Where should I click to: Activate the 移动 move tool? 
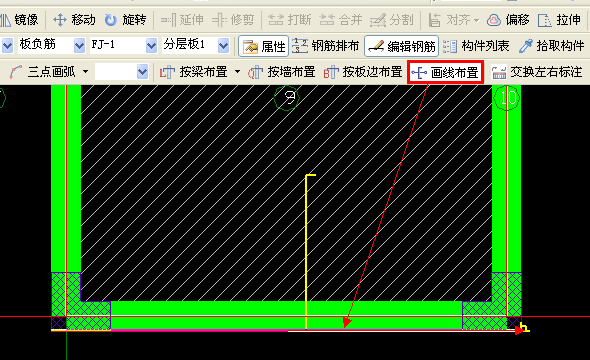click(74, 20)
